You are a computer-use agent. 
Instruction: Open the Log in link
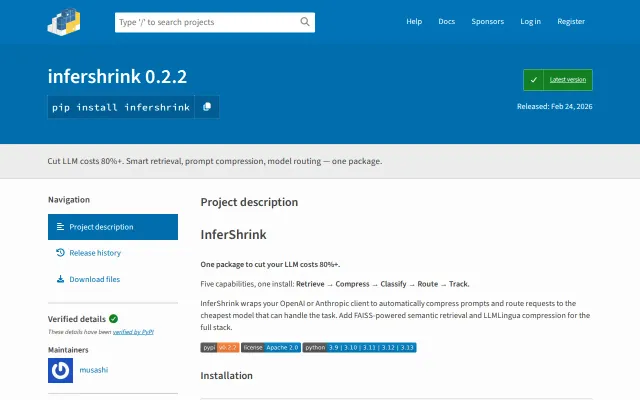(x=530, y=22)
